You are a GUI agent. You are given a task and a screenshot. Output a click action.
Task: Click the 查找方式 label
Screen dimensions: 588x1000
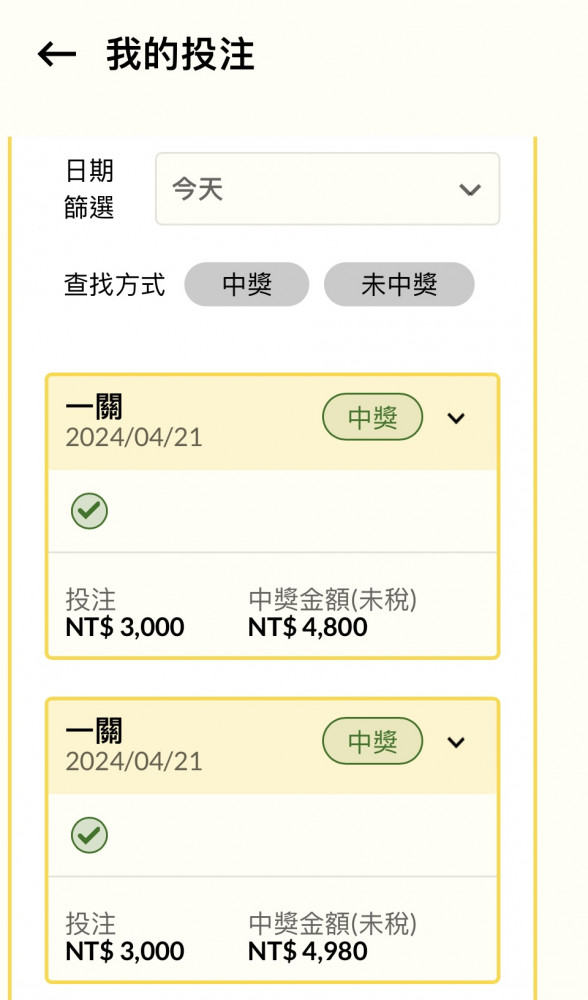(x=115, y=284)
